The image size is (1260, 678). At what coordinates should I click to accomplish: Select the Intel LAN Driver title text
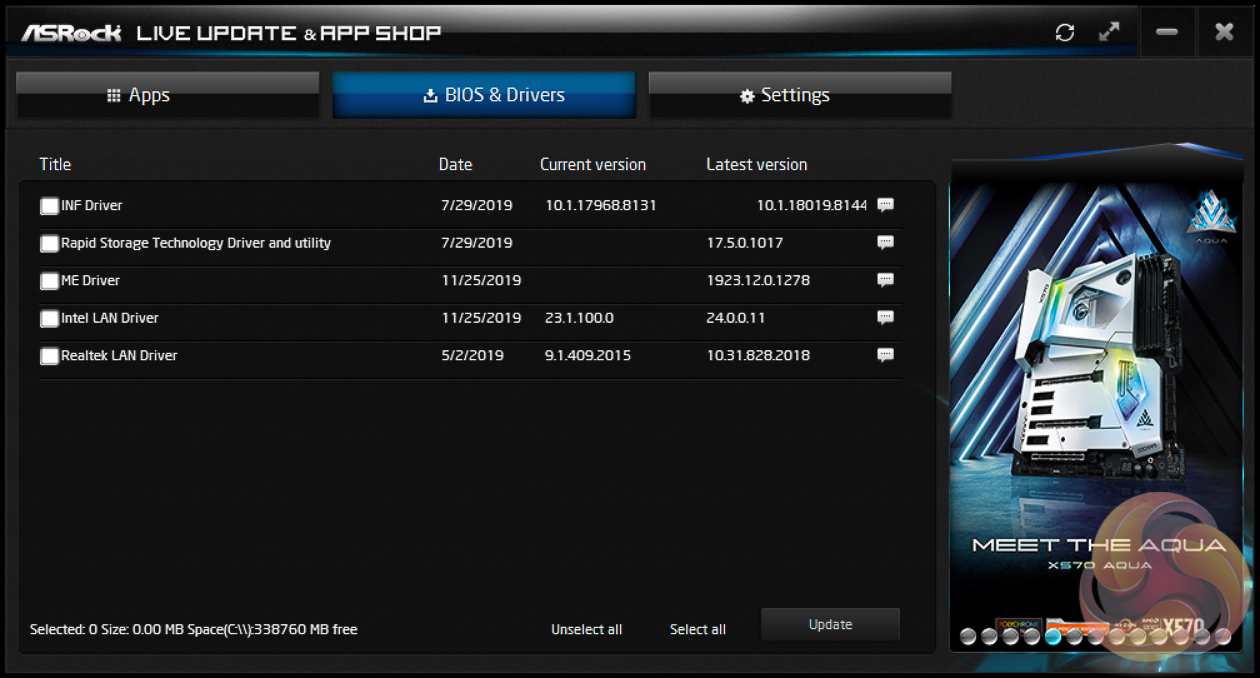click(110, 318)
